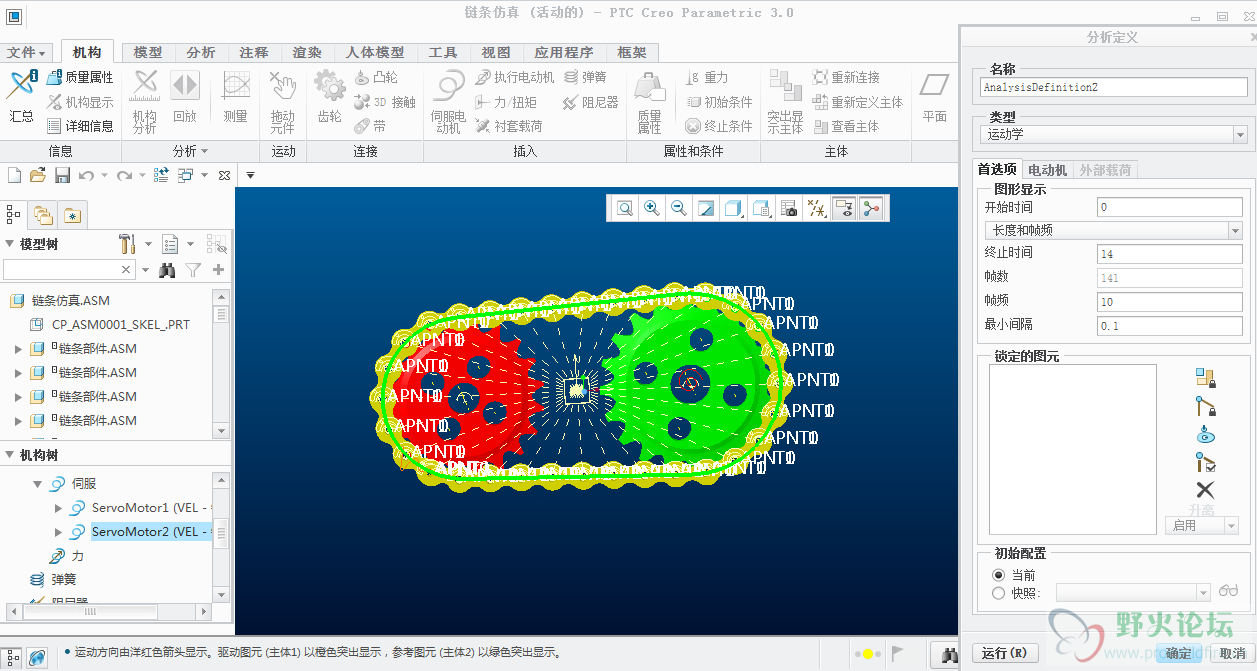1257x671 pixels.
Task: Click the 最小间隔 input field
Action: tap(1169, 326)
